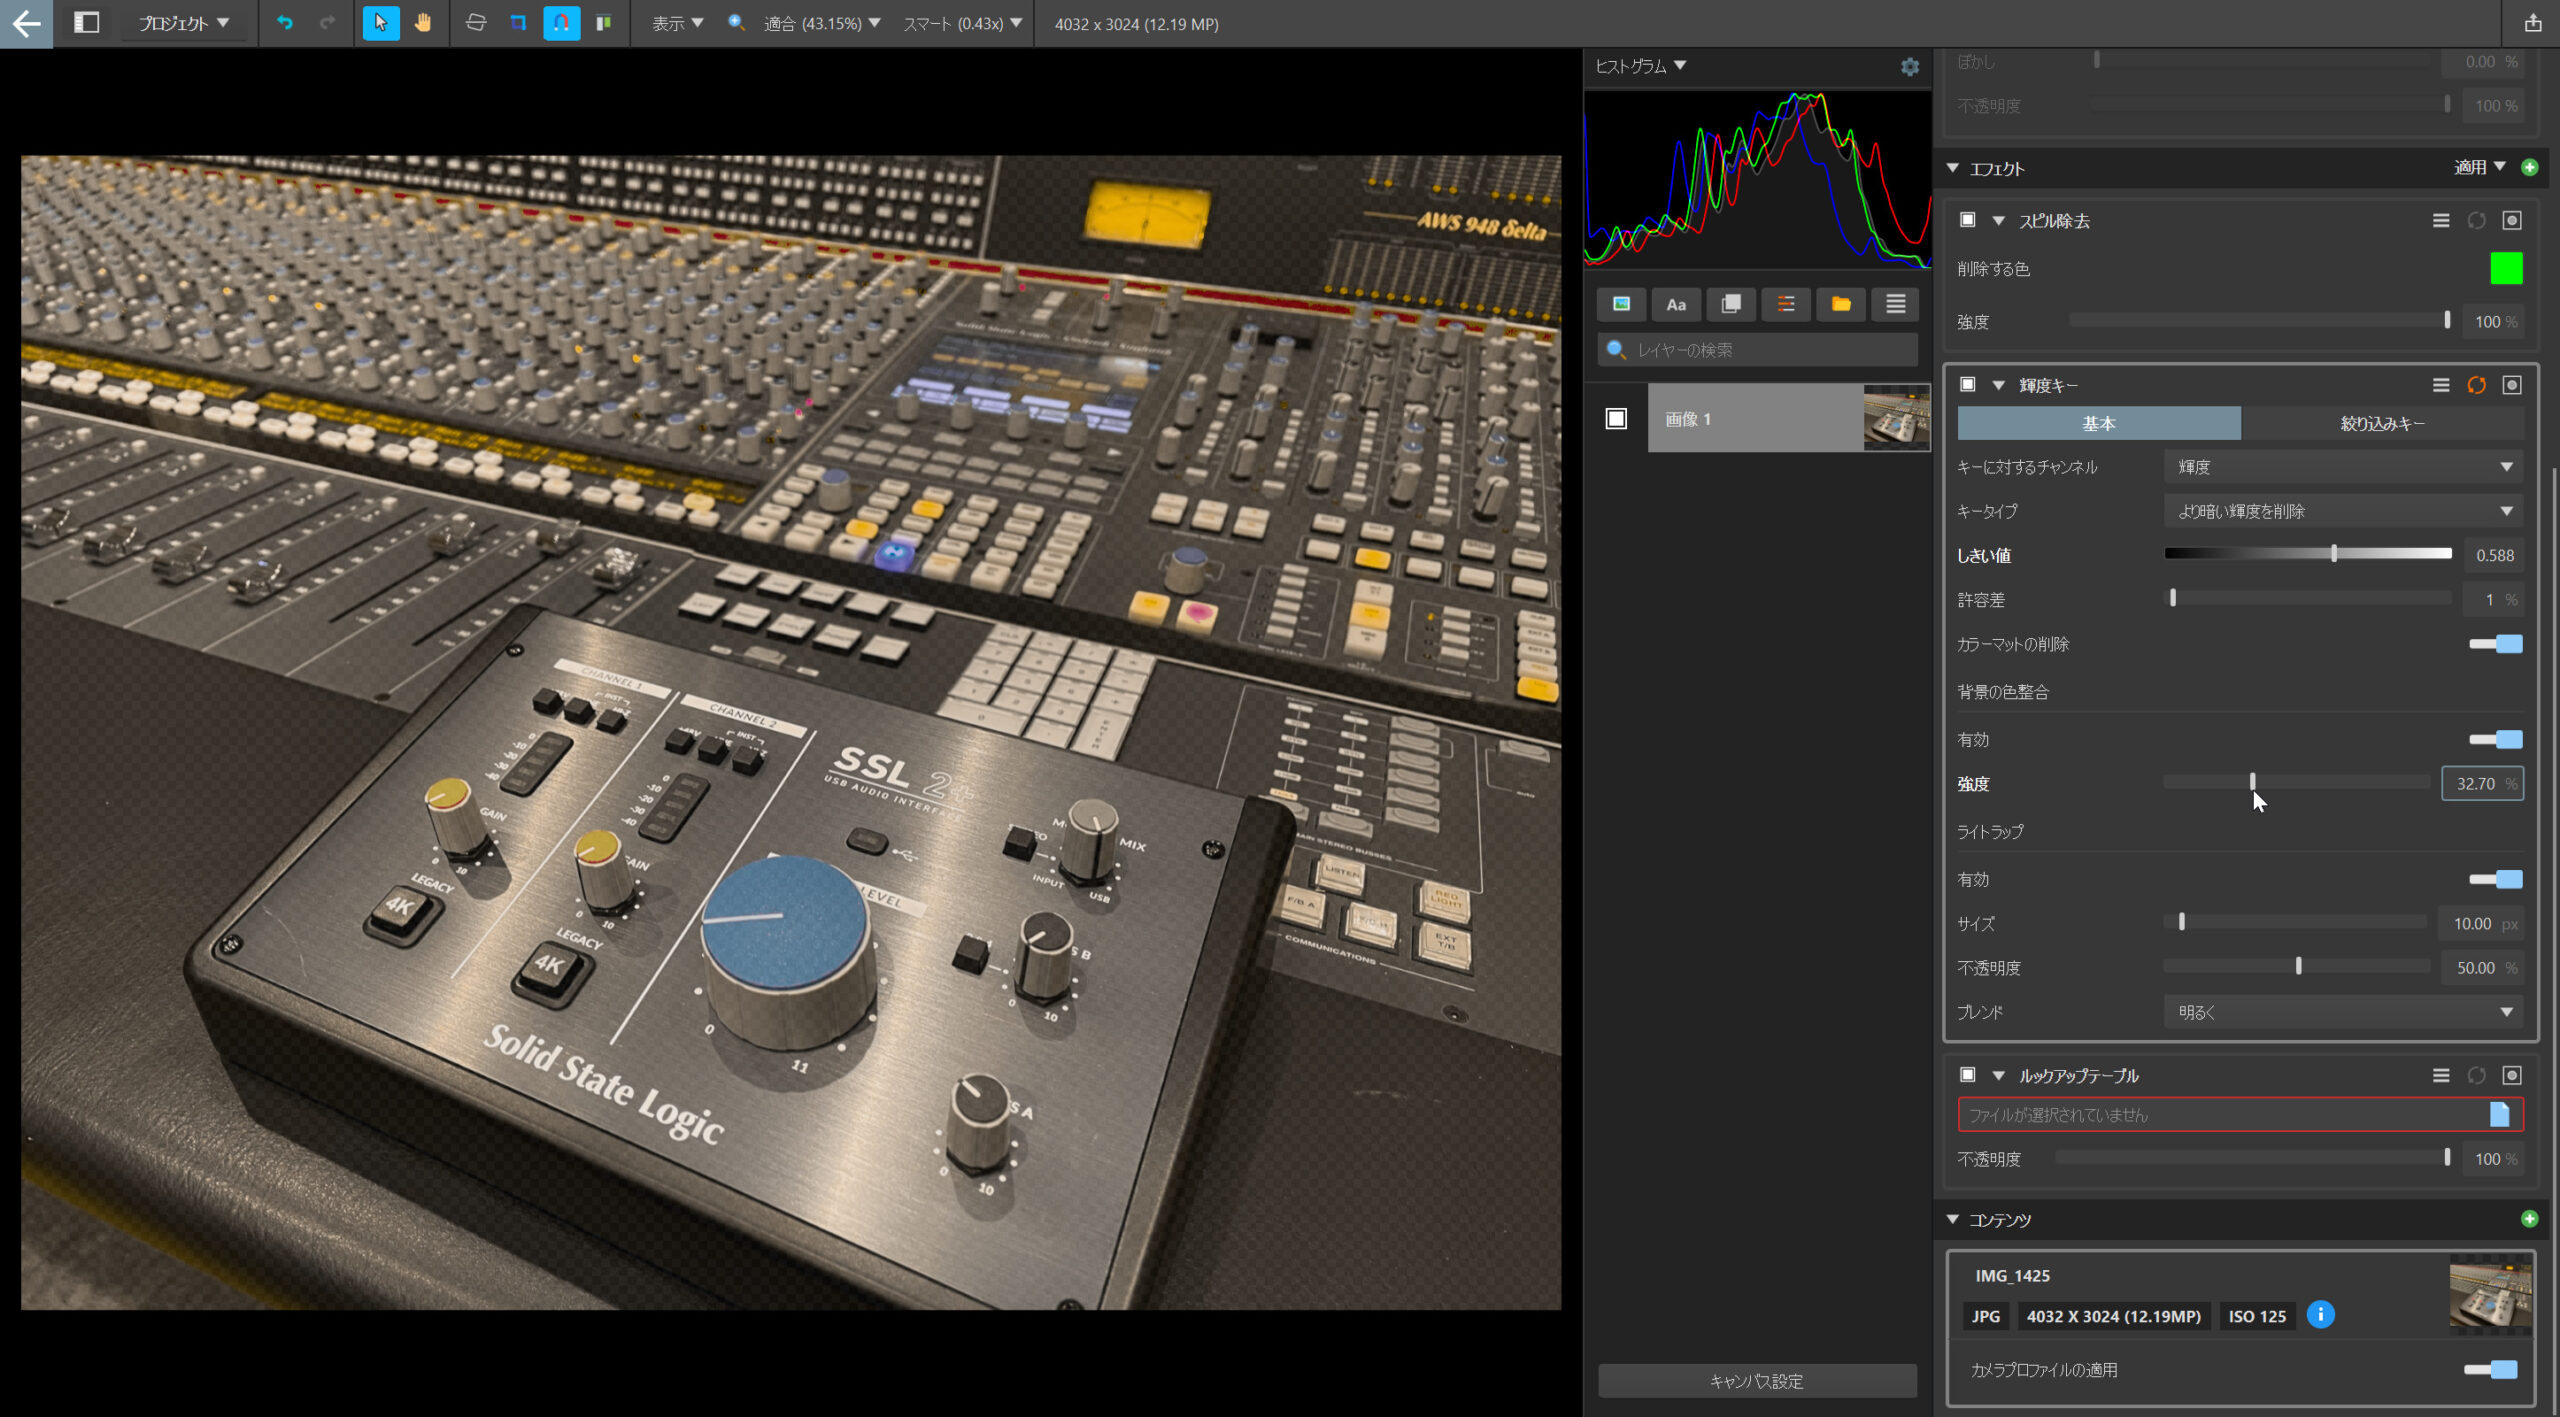Open the 表示 view dropdown
Viewport: 2560px width, 1417px height.
coord(677,23)
